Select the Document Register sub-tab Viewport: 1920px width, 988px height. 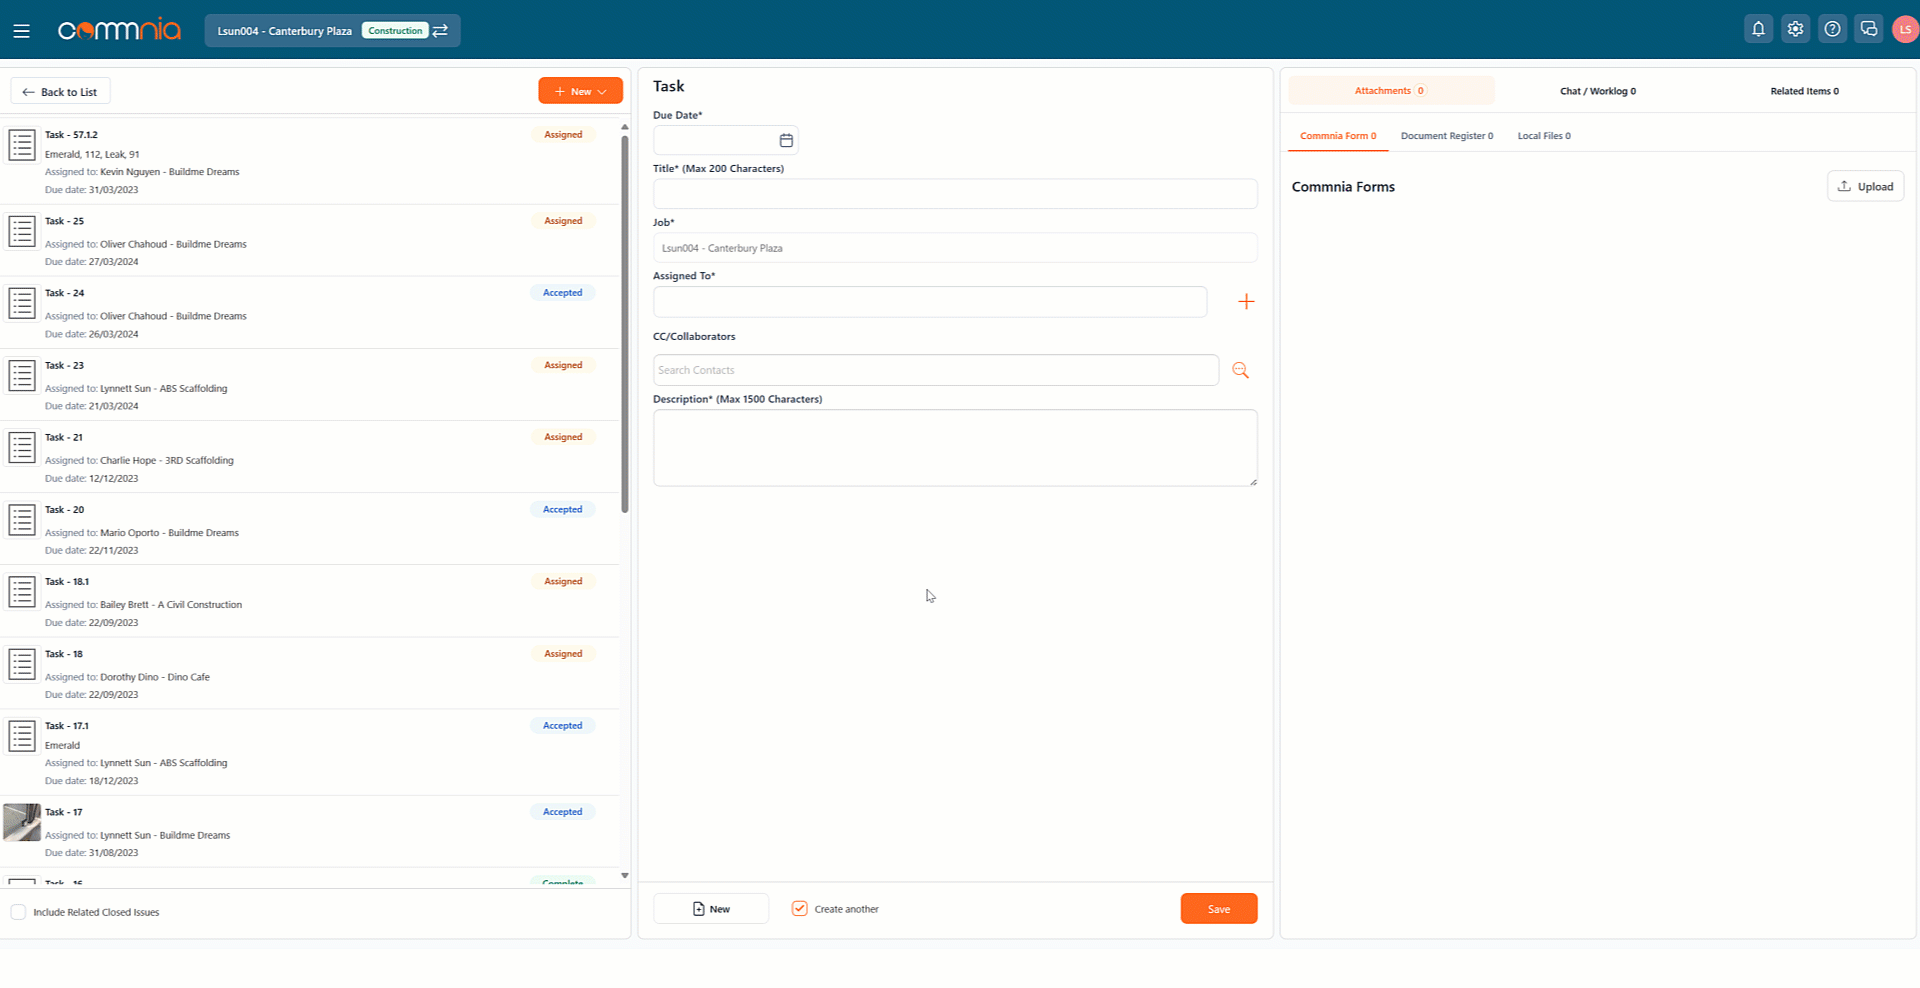pos(1447,136)
